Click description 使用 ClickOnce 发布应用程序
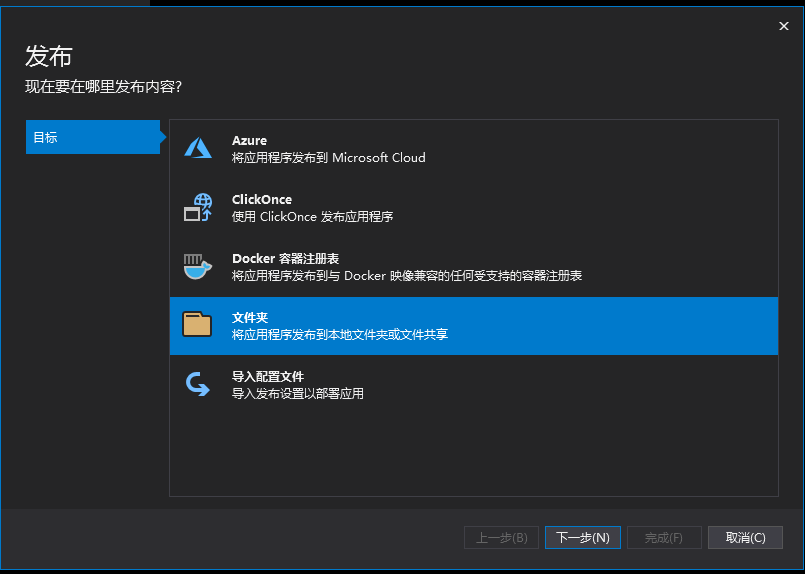The image size is (805, 574). [x=313, y=217]
